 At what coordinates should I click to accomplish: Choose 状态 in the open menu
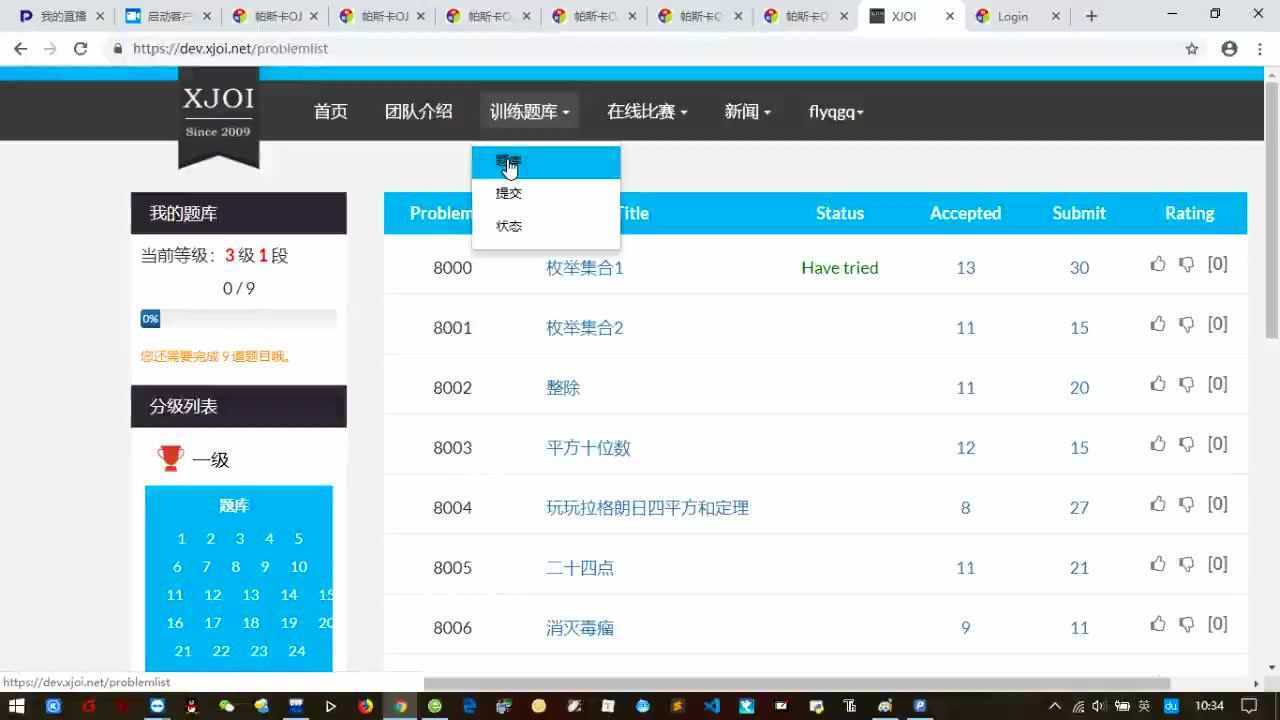[509, 226]
